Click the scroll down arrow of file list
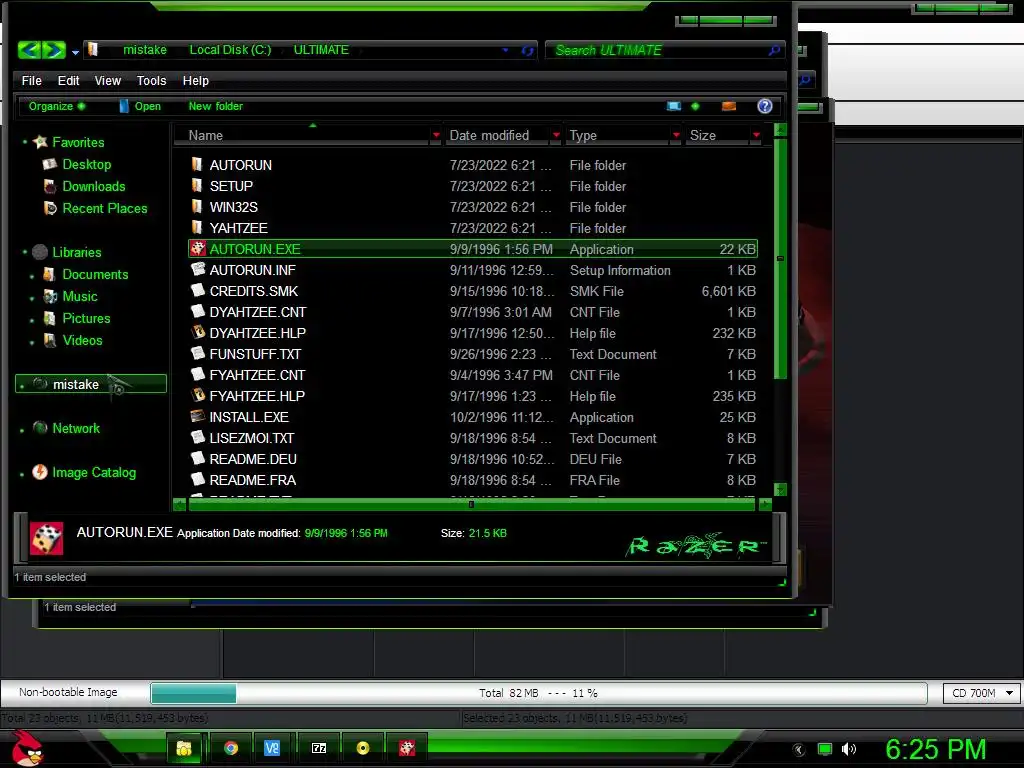Viewport: 1024px width, 768px height. [x=780, y=489]
